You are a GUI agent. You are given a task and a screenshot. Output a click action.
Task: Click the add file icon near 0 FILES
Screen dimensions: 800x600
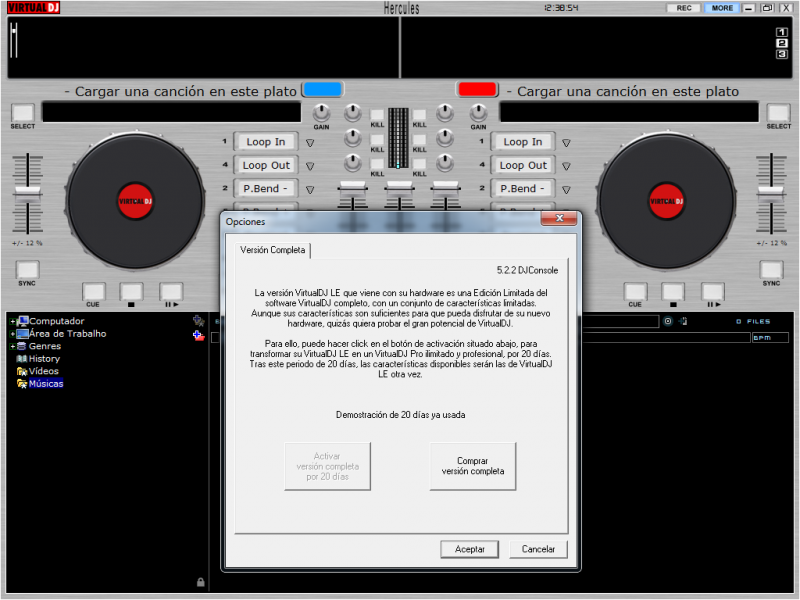(683, 321)
